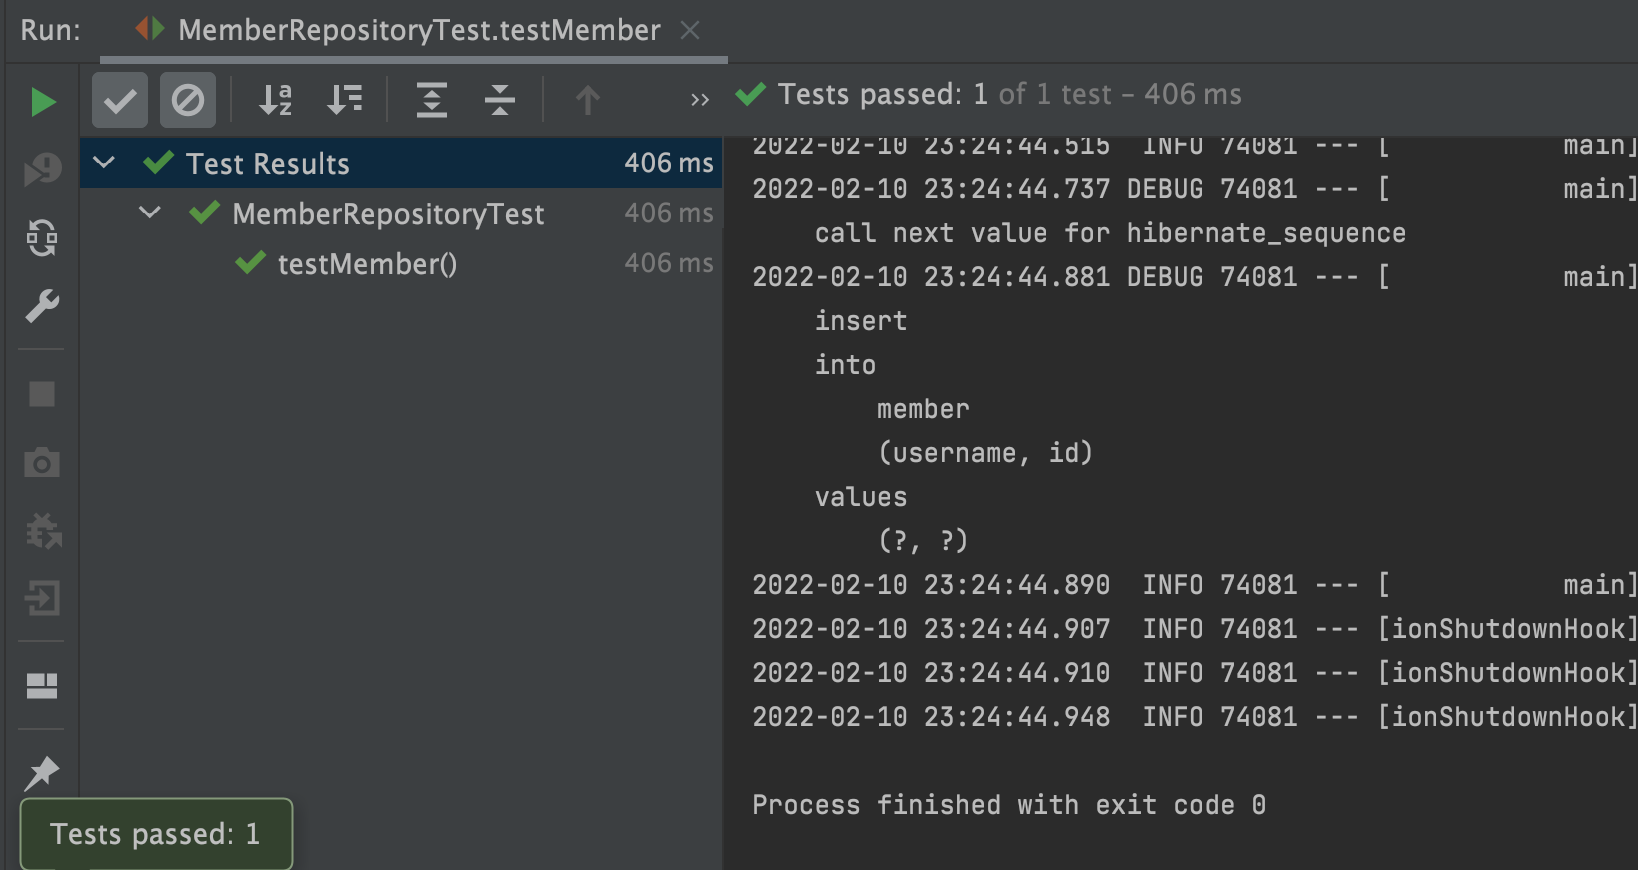Click the Rerun Failed Tests icon
This screenshot has width=1638, height=870.
pyautogui.click(x=42, y=170)
